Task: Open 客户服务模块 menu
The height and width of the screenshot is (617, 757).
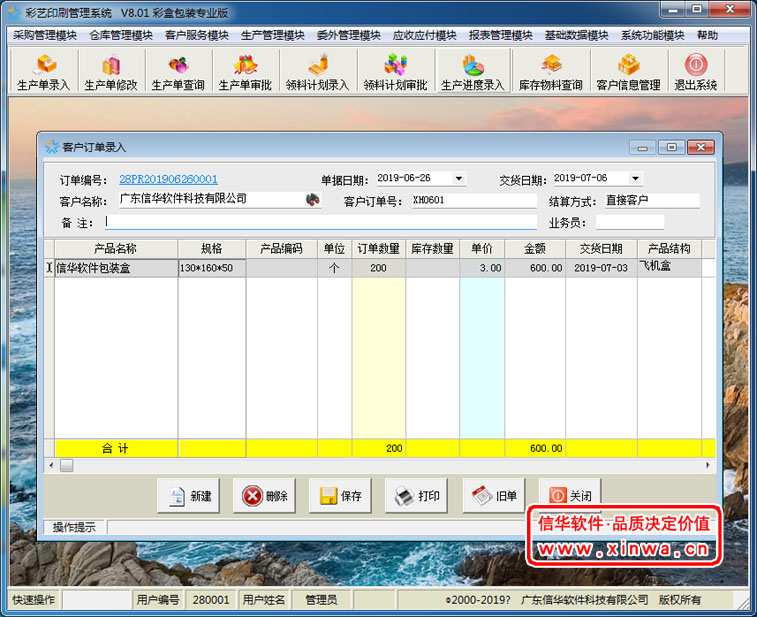Action: click(196, 35)
